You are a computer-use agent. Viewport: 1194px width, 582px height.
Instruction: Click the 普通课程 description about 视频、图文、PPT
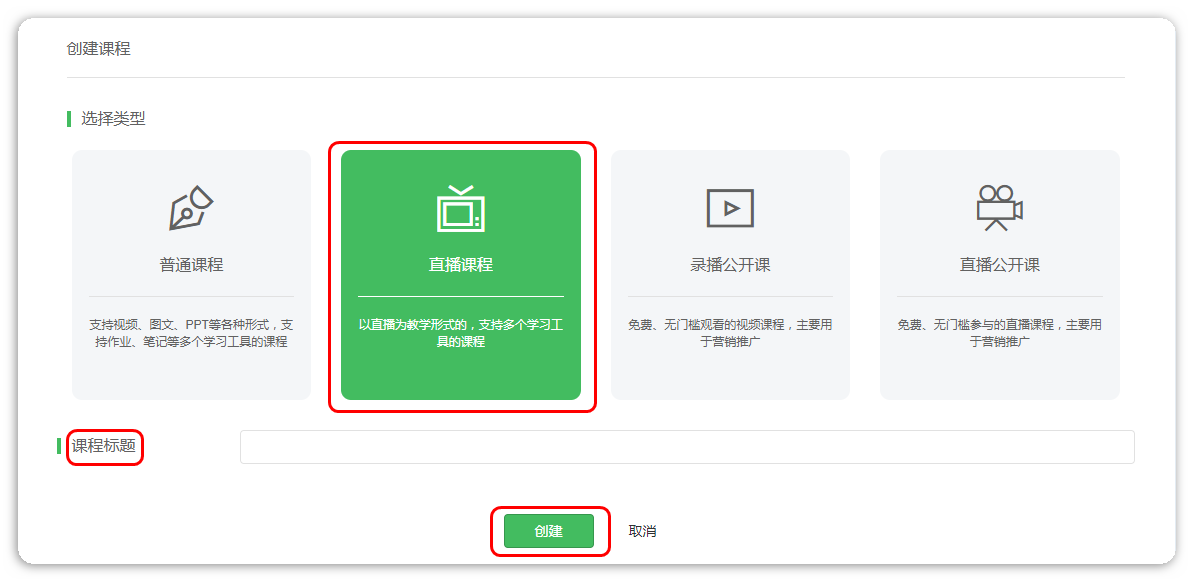click(x=191, y=333)
